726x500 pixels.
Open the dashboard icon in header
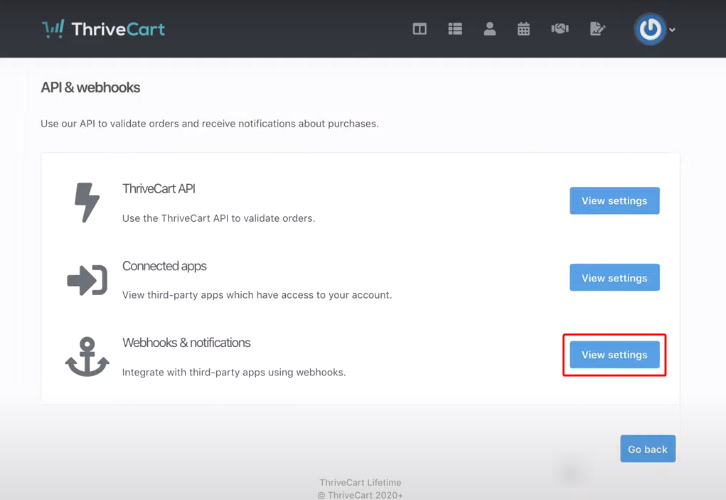pyautogui.click(x=419, y=29)
